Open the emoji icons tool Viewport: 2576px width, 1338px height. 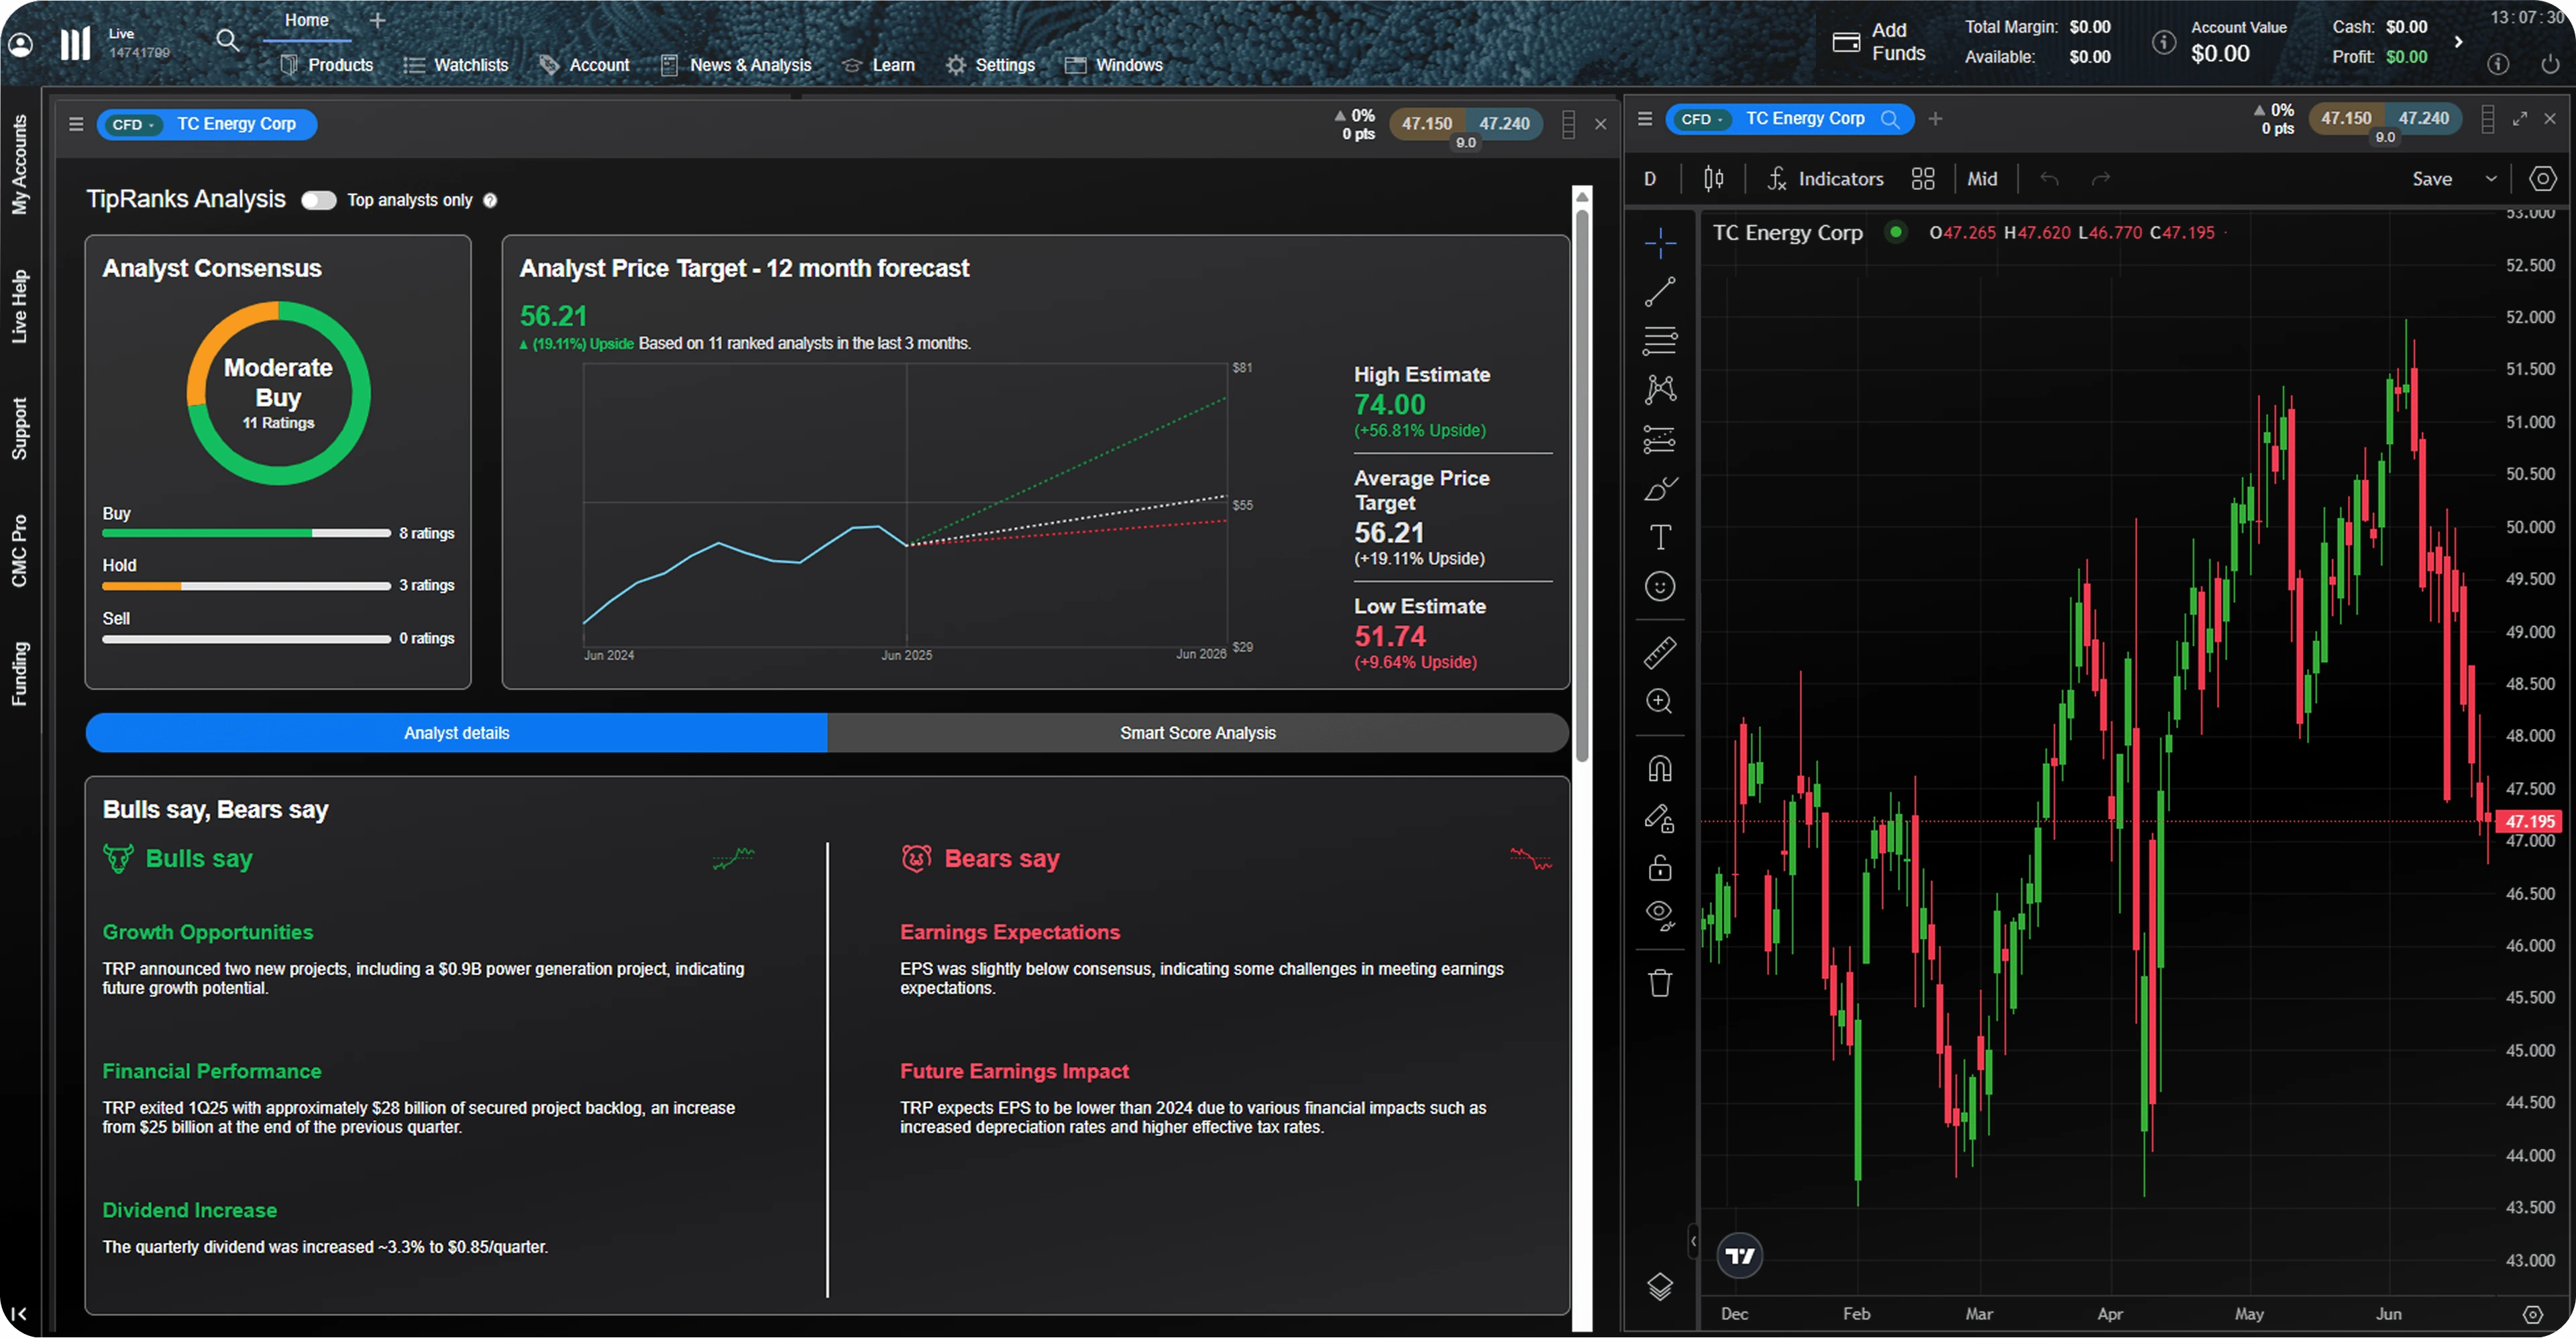(x=1660, y=586)
